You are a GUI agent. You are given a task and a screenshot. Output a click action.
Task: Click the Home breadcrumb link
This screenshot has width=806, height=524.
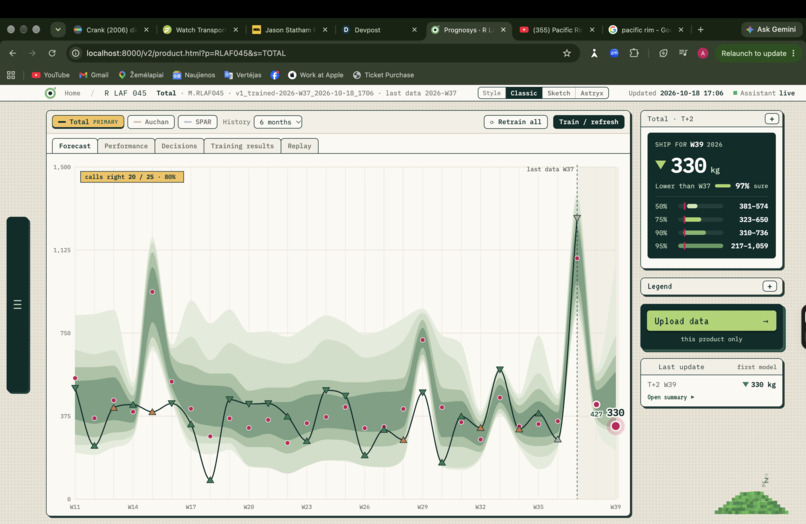(72, 93)
